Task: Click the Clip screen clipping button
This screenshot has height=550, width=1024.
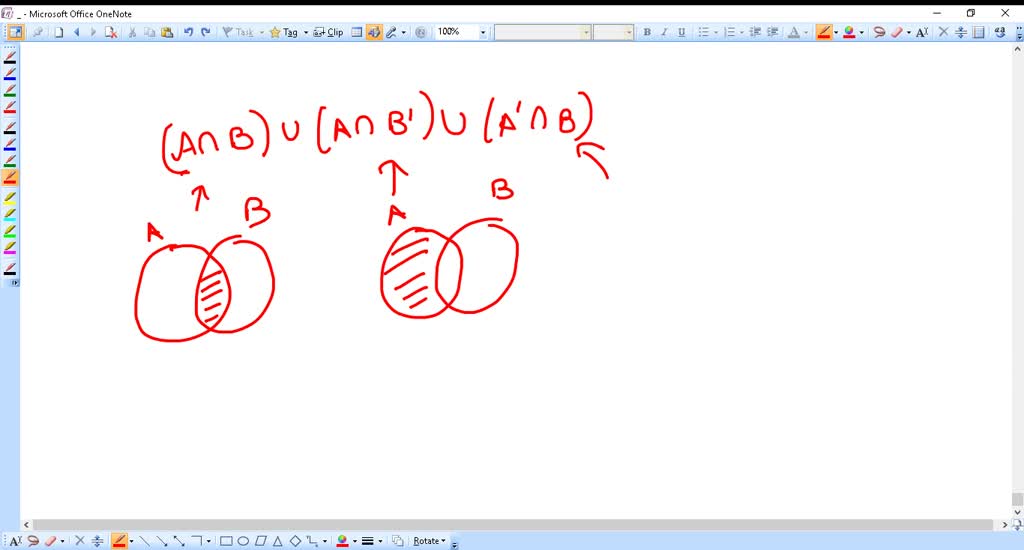Action: 328,32
